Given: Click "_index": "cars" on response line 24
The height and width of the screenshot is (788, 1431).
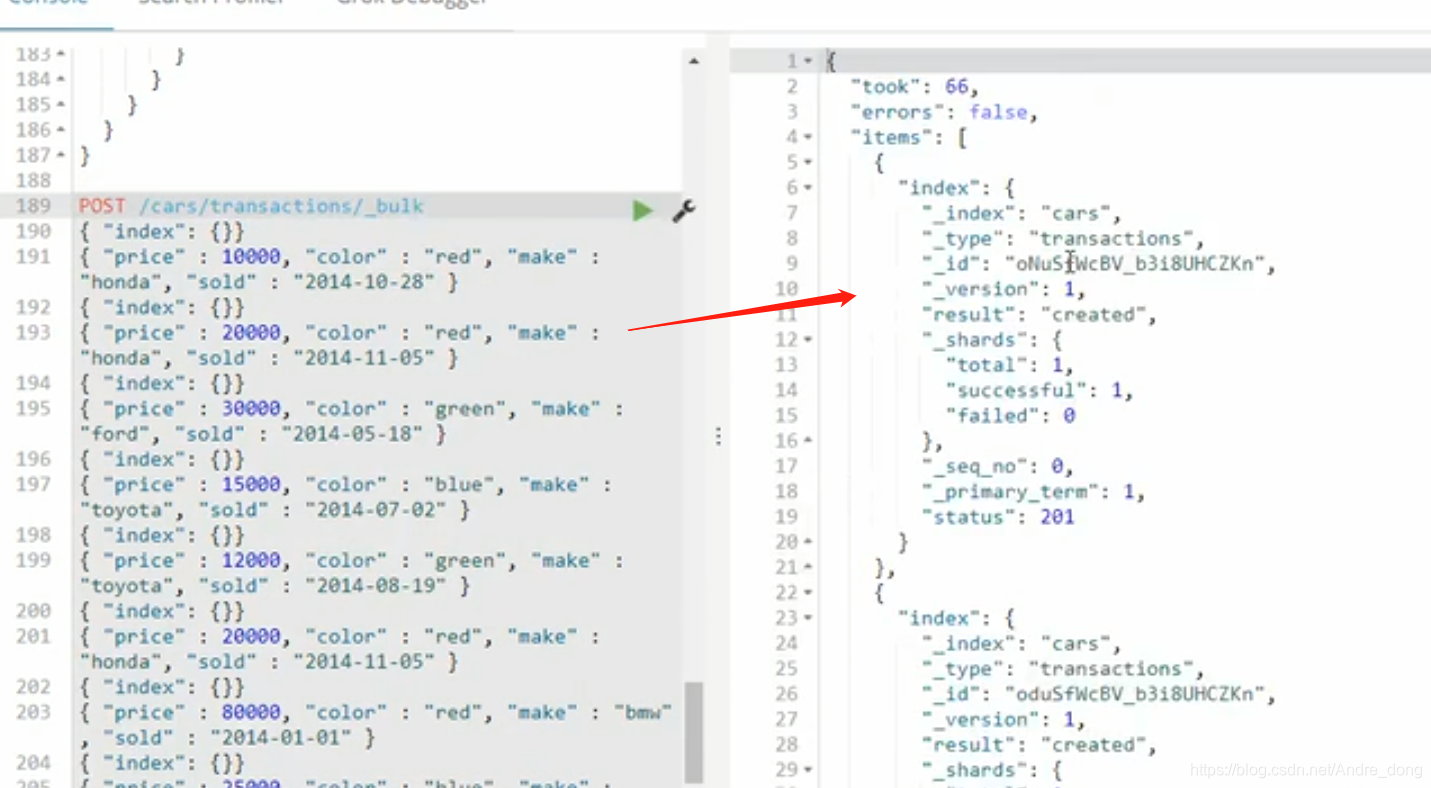Looking at the screenshot, I should click(1021, 644).
